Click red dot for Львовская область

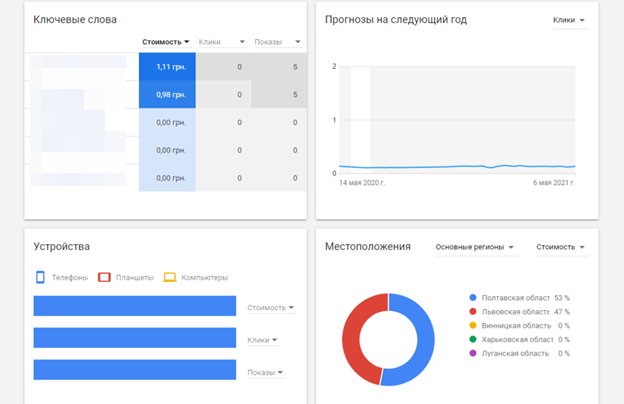(472, 312)
